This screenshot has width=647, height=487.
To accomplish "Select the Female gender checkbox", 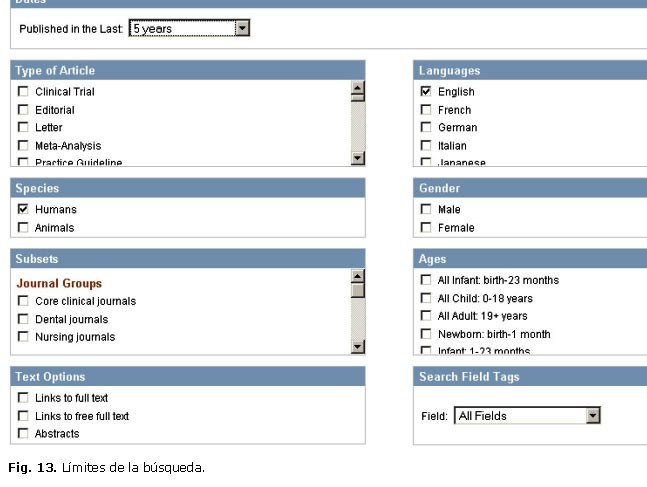I will pos(426,228).
